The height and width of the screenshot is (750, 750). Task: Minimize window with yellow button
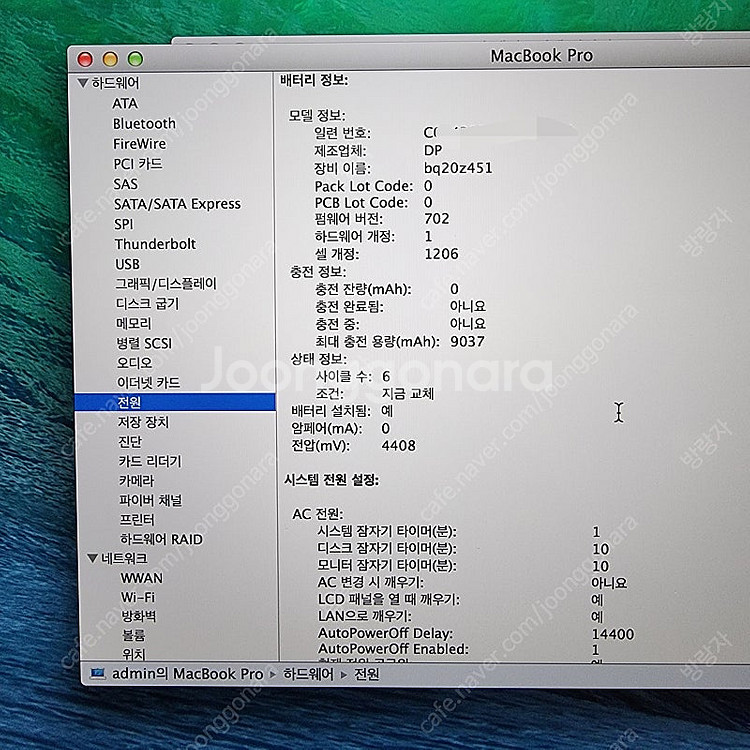pyautogui.click(x=110, y=59)
